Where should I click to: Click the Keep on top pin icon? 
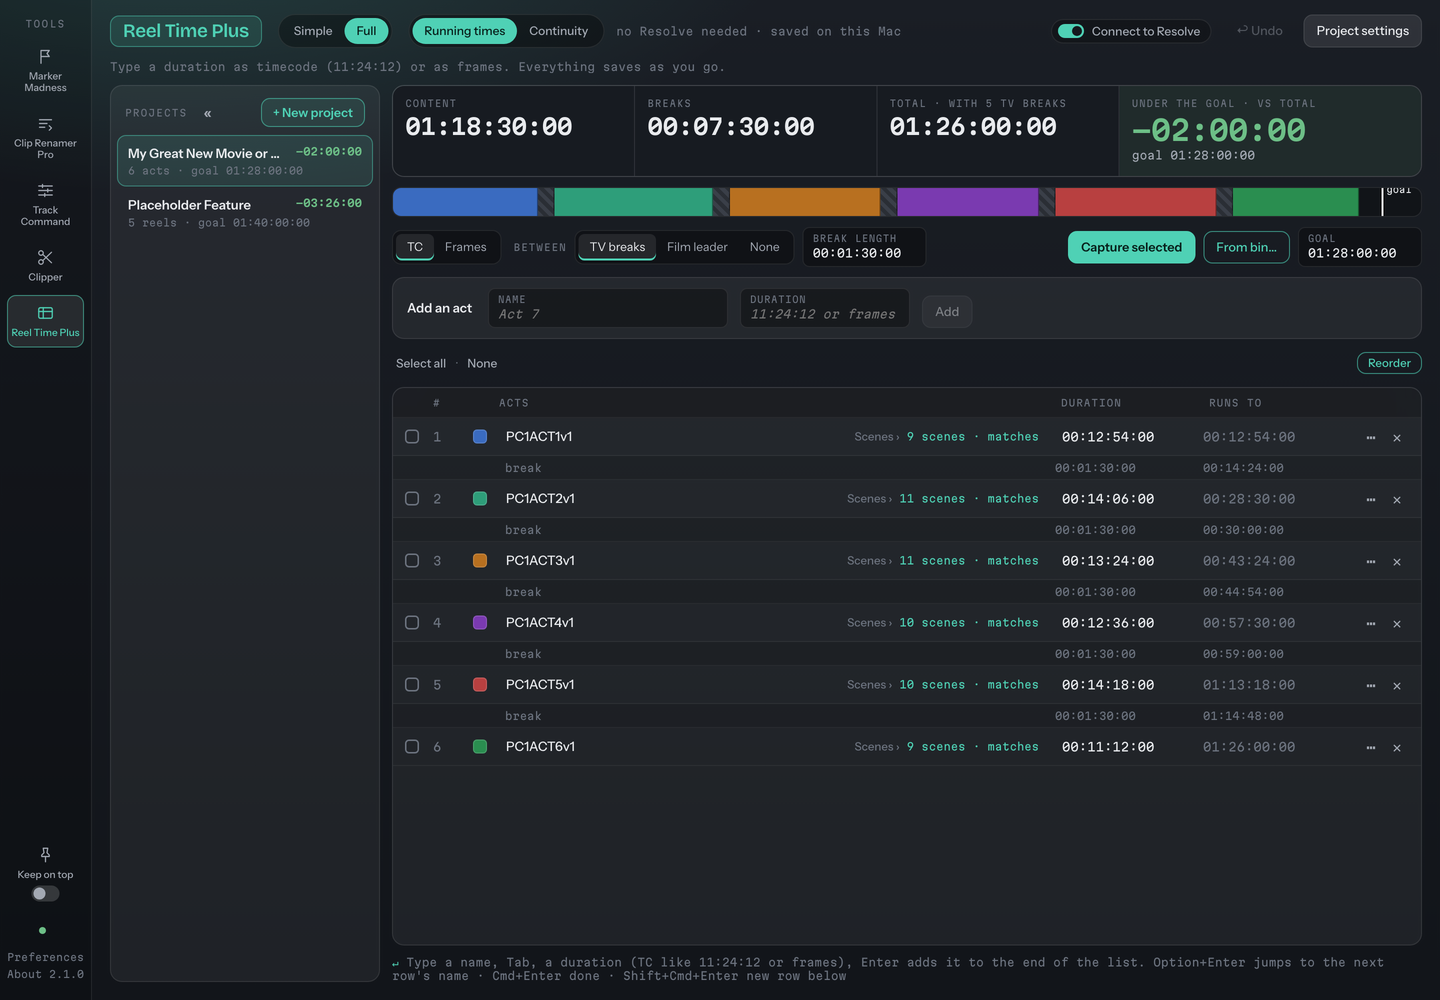(45, 854)
